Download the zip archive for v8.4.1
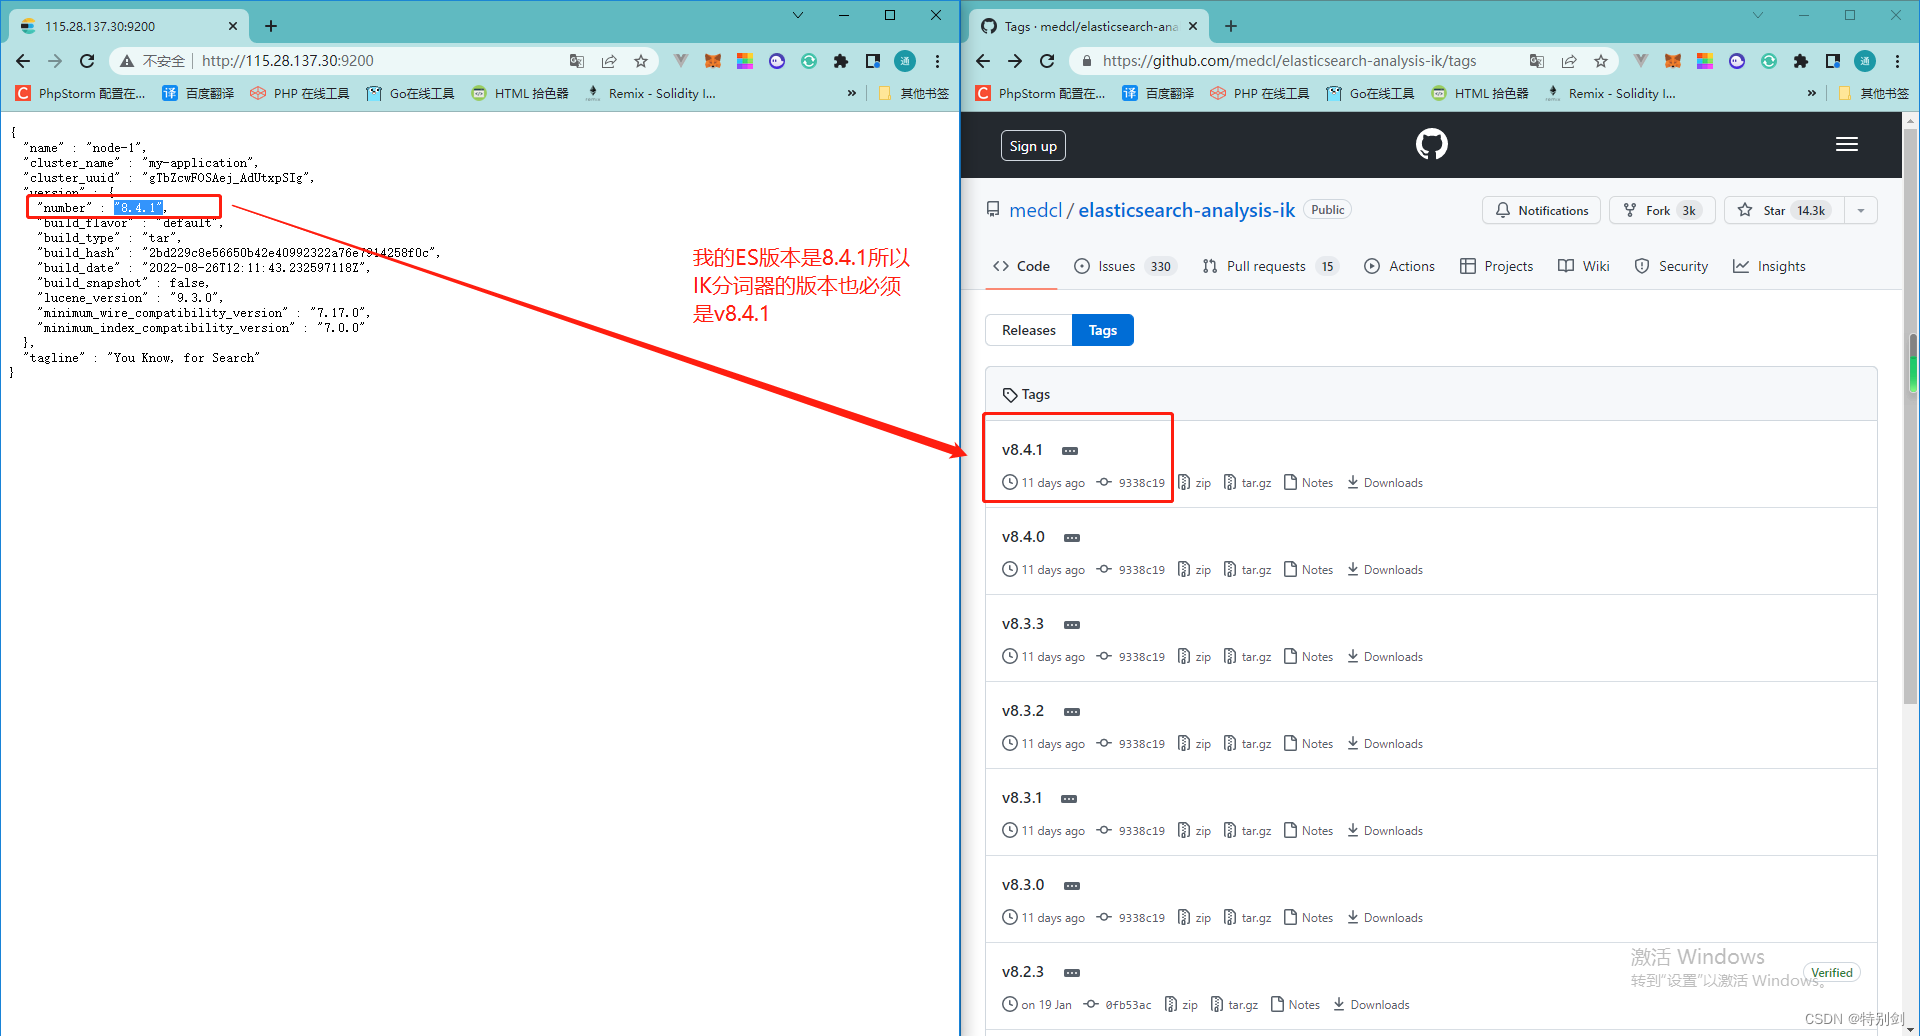The image size is (1920, 1036). click(1194, 483)
